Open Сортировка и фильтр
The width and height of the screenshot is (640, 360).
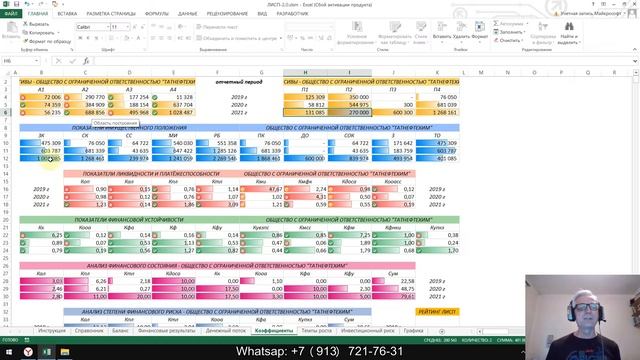(x=543, y=33)
